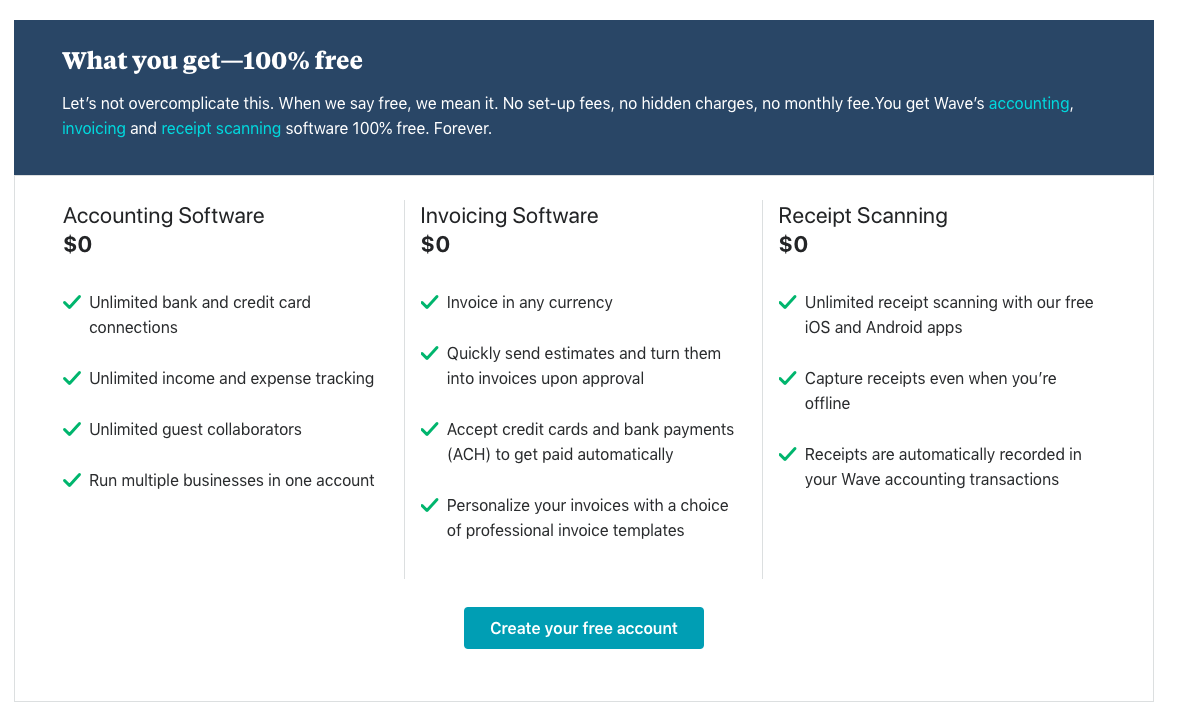
Task: Click the 'Accounting Software' heading
Action: pos(164,216)
